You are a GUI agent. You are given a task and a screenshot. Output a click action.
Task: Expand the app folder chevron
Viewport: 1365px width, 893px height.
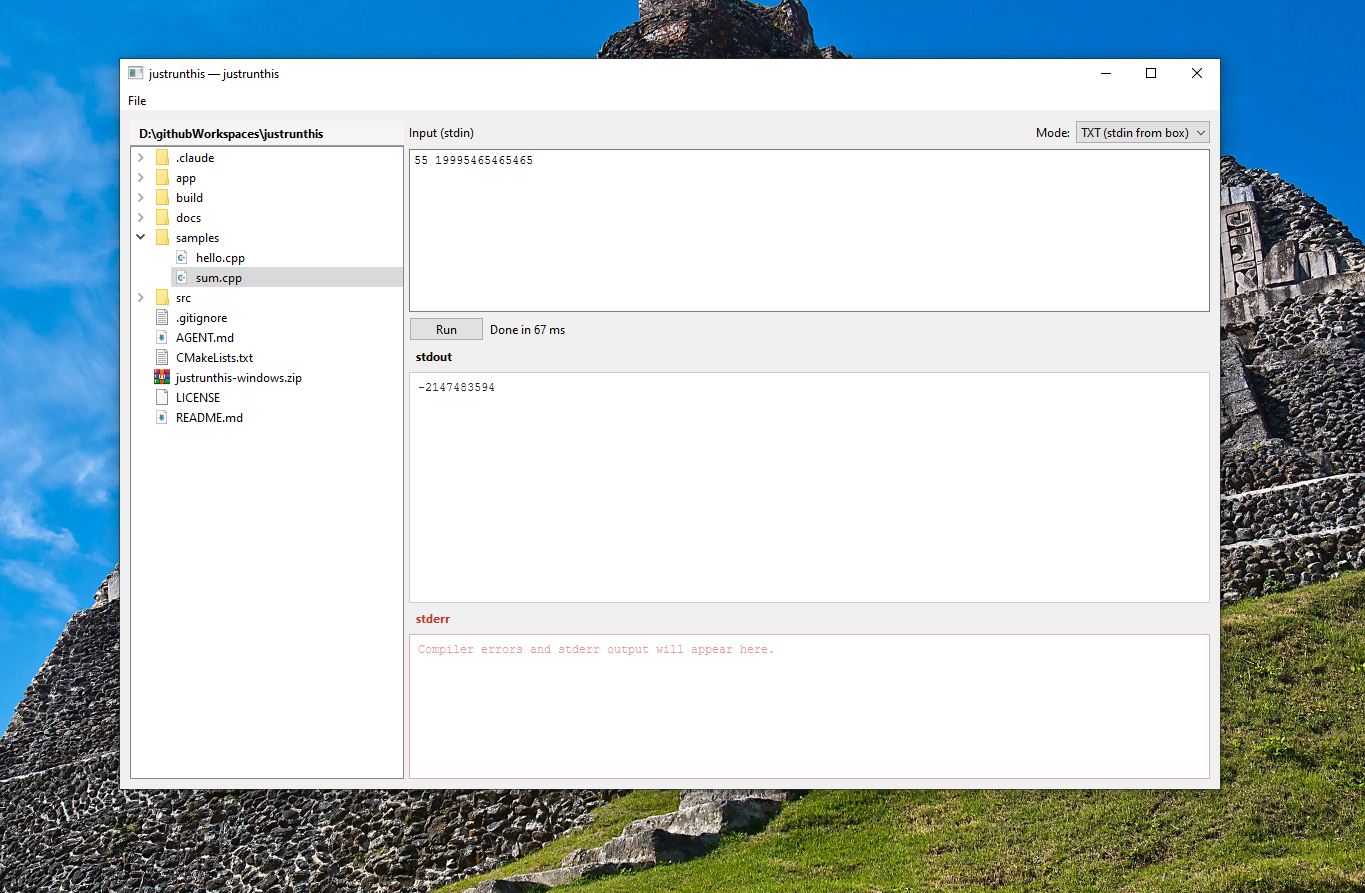[140, 178]
